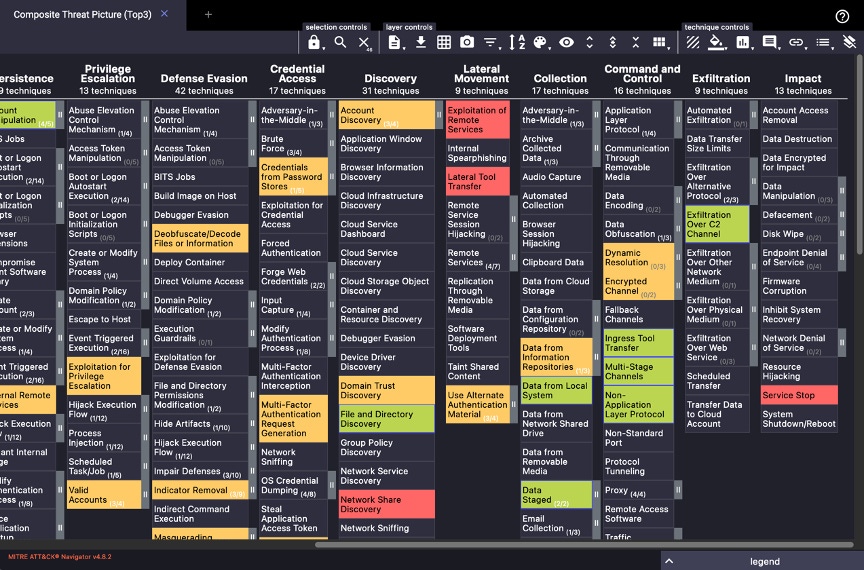Open the A–Z sorting control
Image resolution: width=864 pixels, height=570 pixels.
click(x=517, y=42)
